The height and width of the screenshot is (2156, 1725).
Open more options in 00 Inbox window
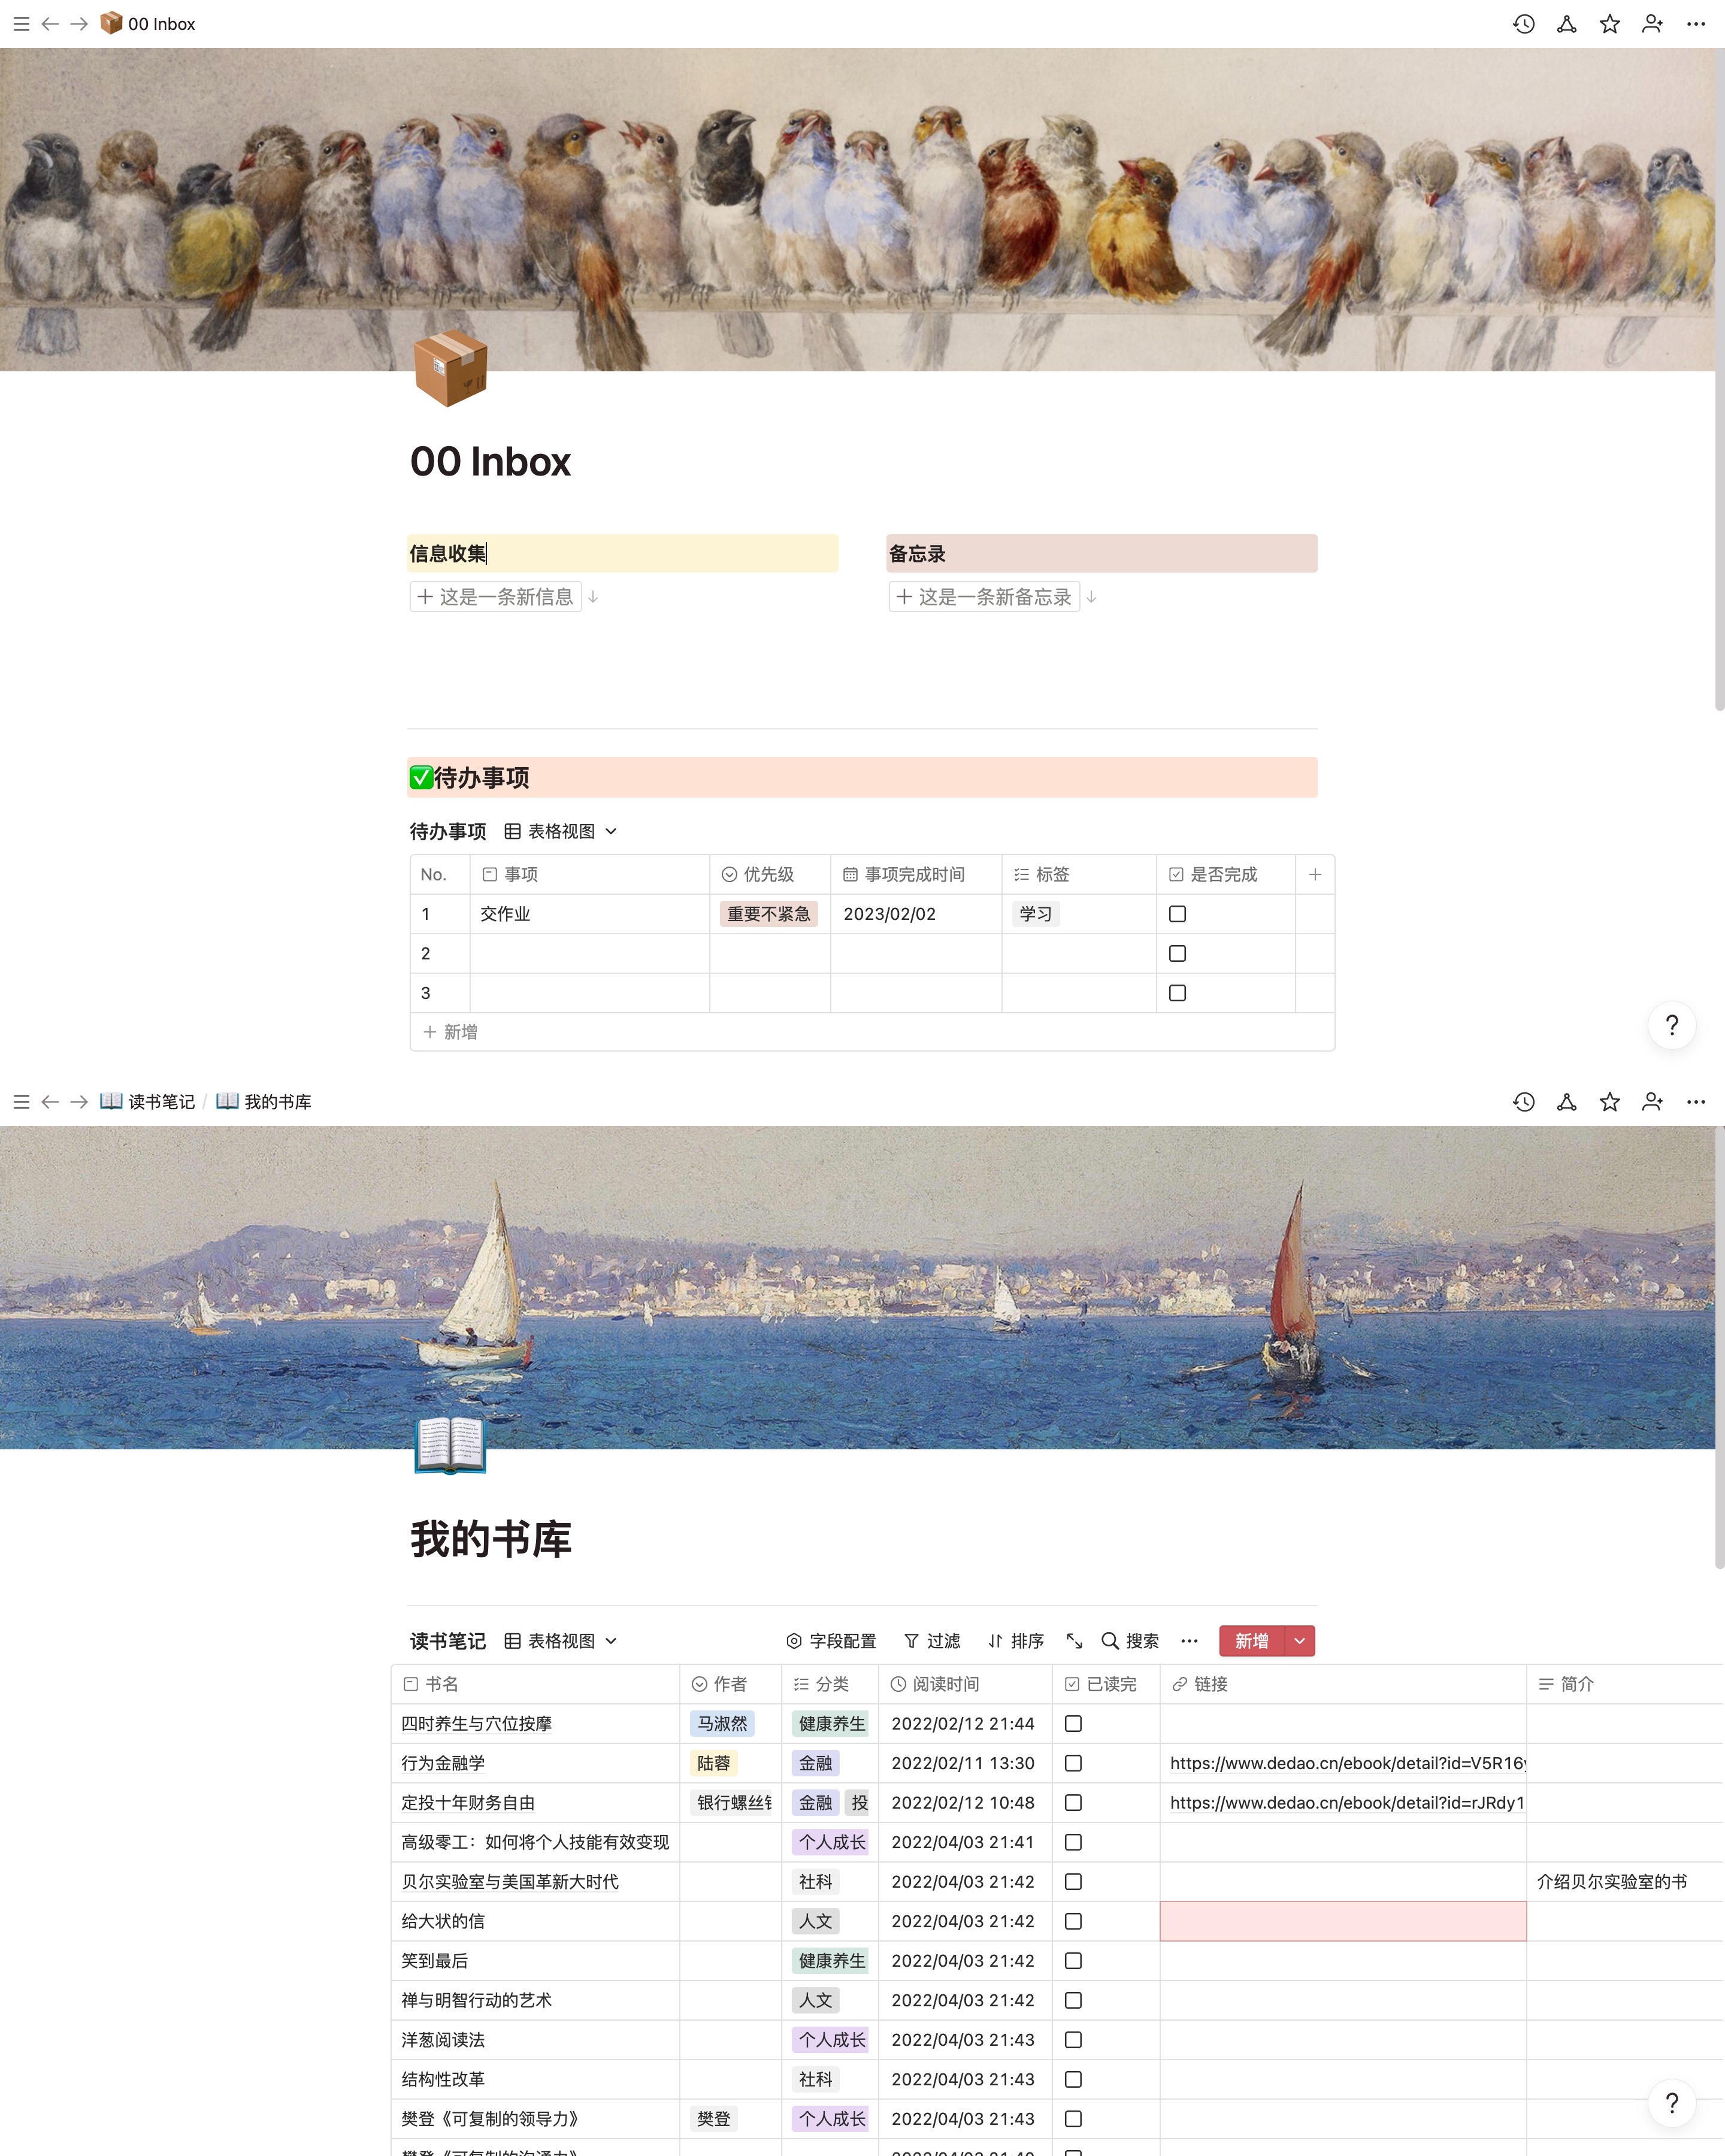coord(1695,24)
